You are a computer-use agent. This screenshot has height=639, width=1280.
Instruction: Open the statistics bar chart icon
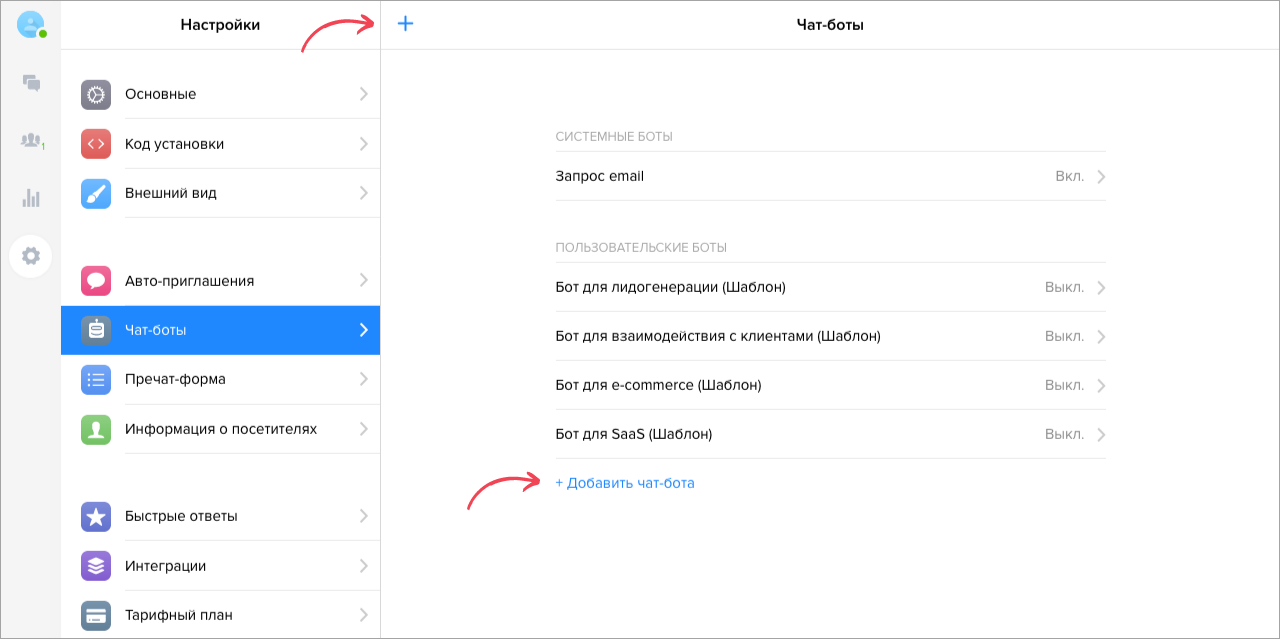tap(31, 198)
